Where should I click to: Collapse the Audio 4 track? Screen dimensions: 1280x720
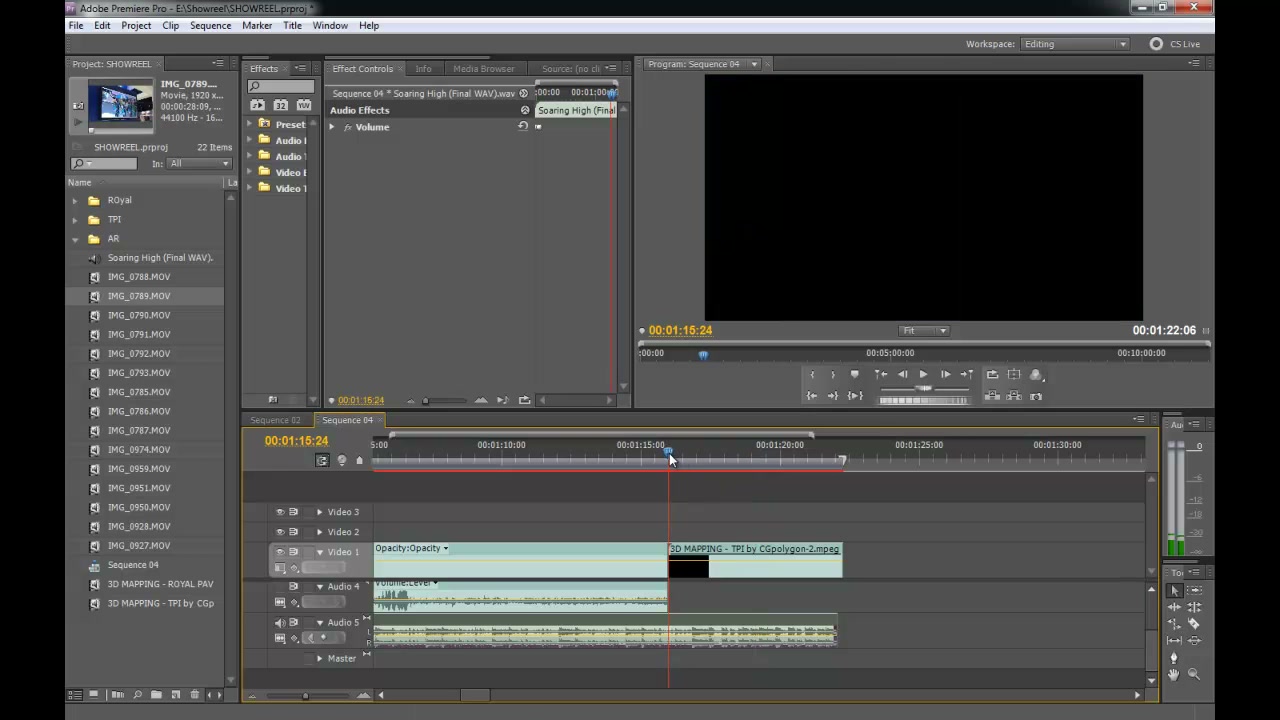(x=320, y=587)
